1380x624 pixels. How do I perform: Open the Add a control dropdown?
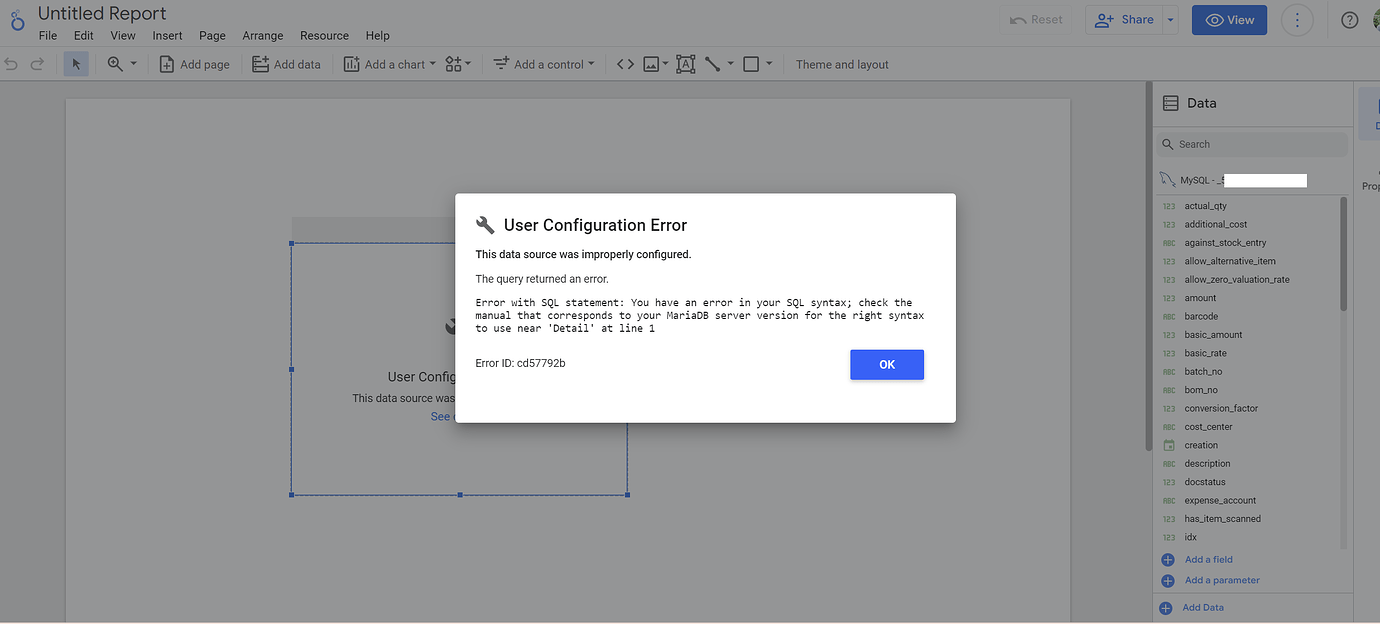(x=543, y=63)
